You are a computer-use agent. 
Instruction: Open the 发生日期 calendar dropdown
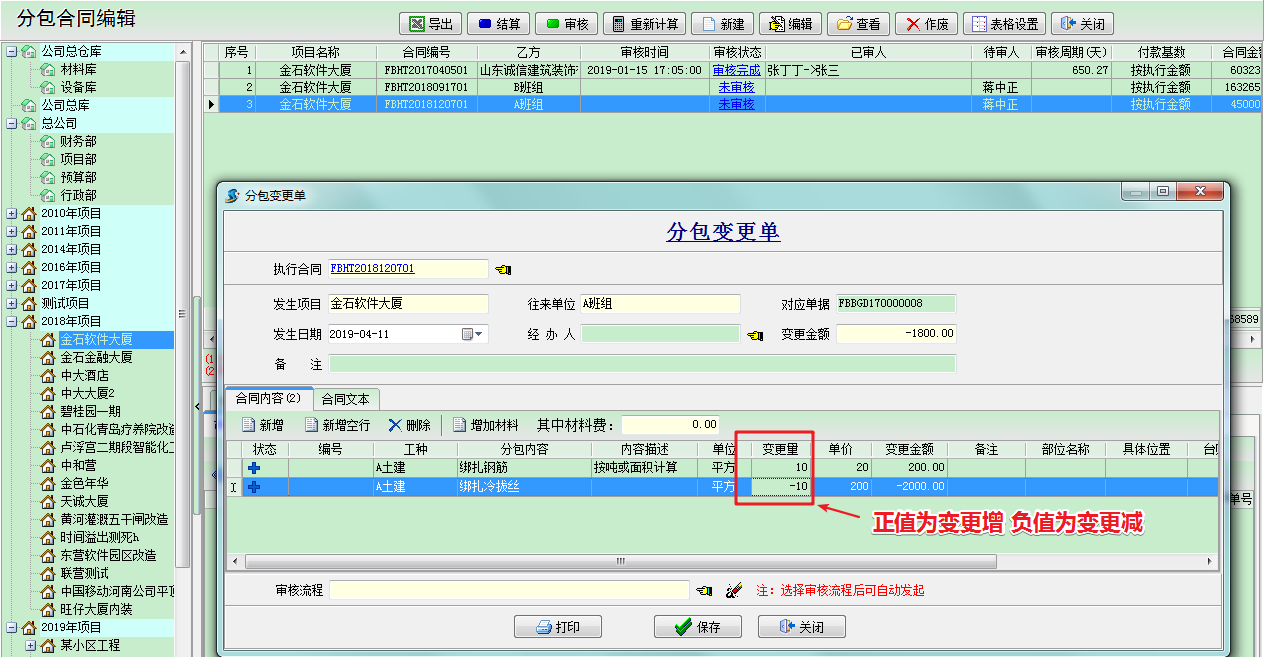[x=473, y=334]
